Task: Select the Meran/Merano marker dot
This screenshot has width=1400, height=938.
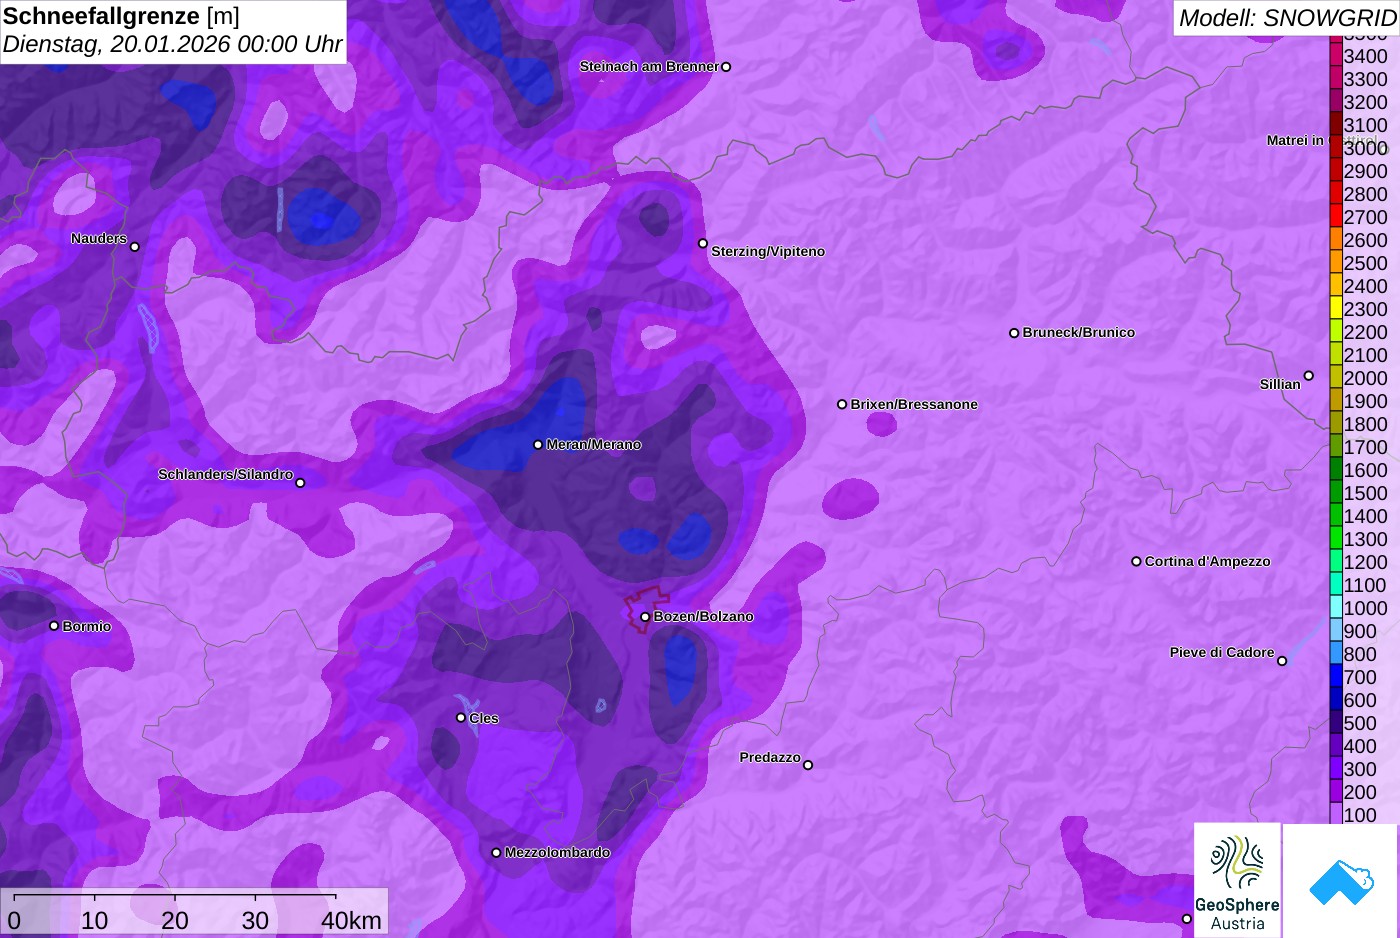Action: click(538, 445)
